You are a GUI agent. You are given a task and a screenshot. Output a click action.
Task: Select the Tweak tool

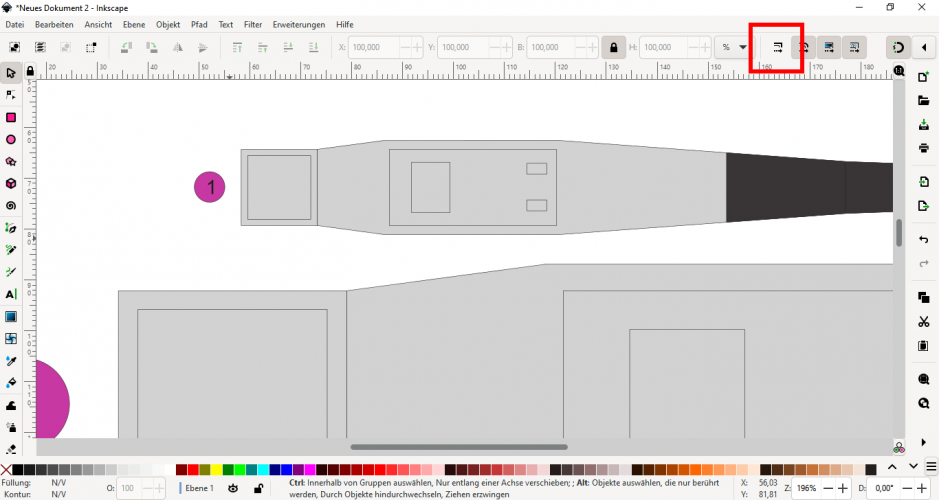point(11,405)
